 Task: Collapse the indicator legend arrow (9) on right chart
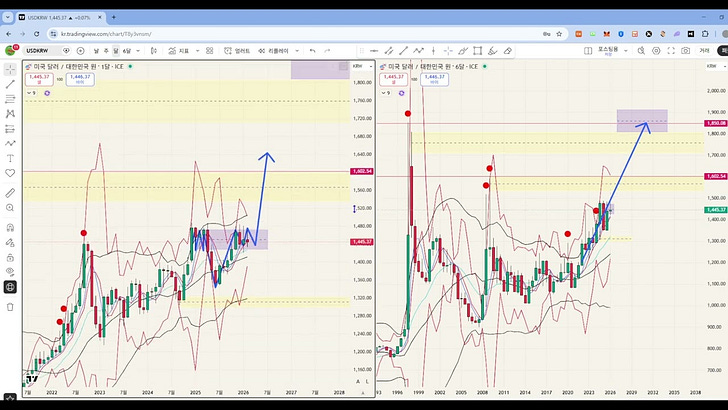384,93
